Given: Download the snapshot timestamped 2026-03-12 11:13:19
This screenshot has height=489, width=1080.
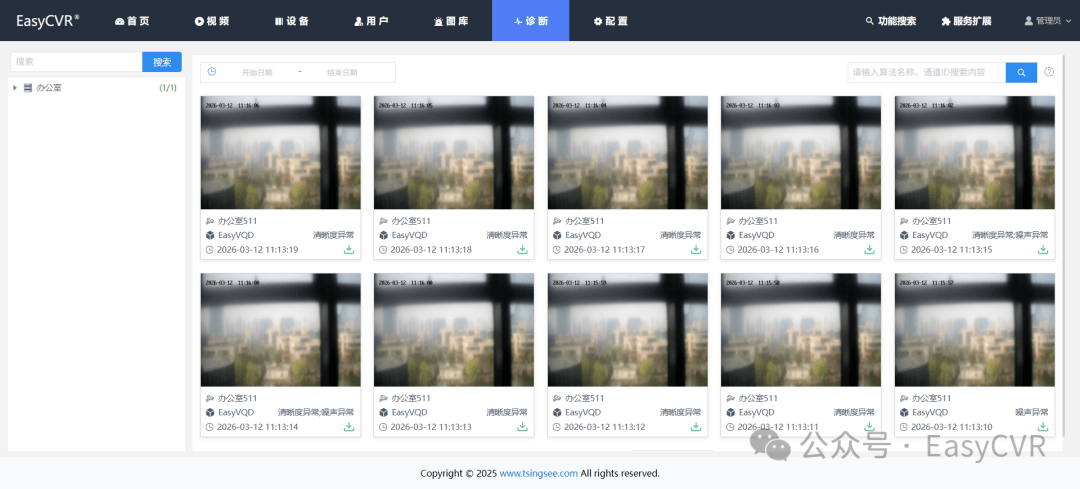Looking at the screenshot, I should point(349,250).
